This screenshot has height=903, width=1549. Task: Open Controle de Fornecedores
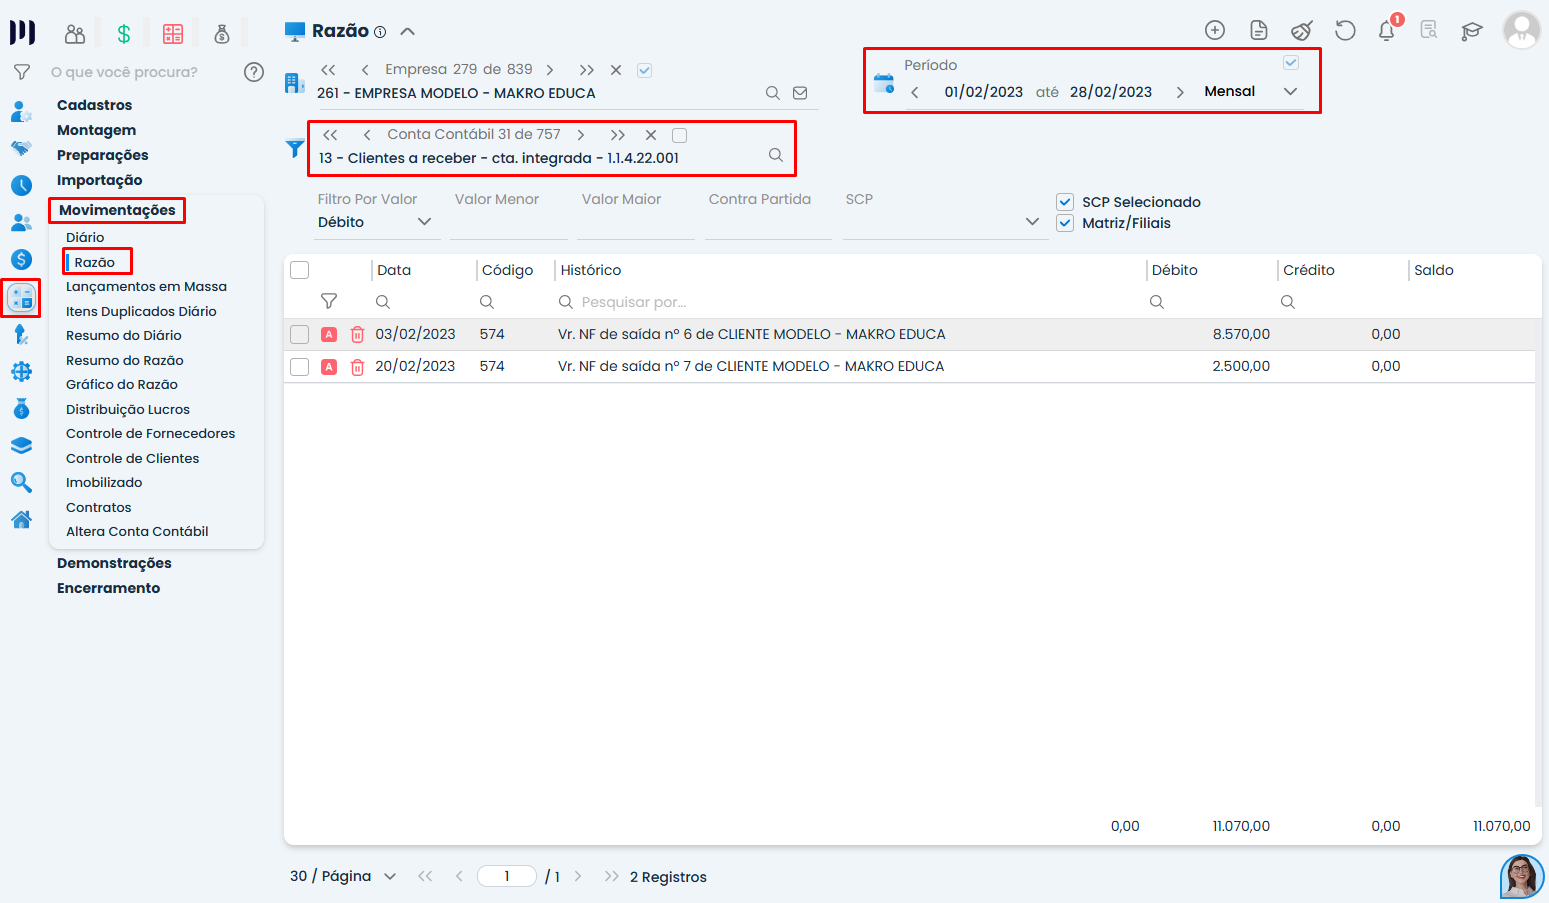[150, 433]
